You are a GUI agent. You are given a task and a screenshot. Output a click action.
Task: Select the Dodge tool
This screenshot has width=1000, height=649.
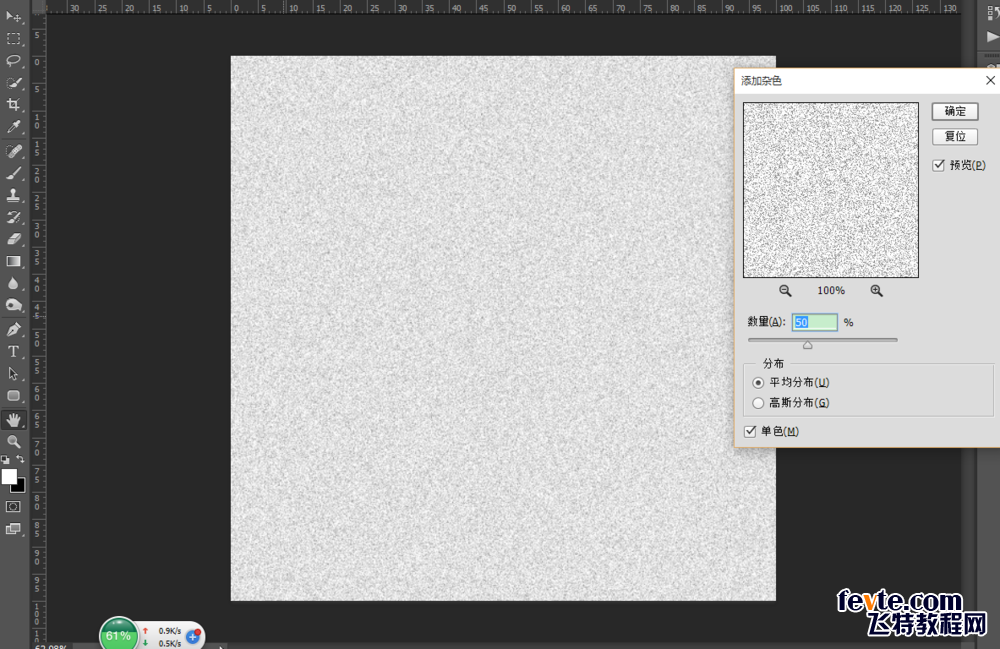pos(13,305)
